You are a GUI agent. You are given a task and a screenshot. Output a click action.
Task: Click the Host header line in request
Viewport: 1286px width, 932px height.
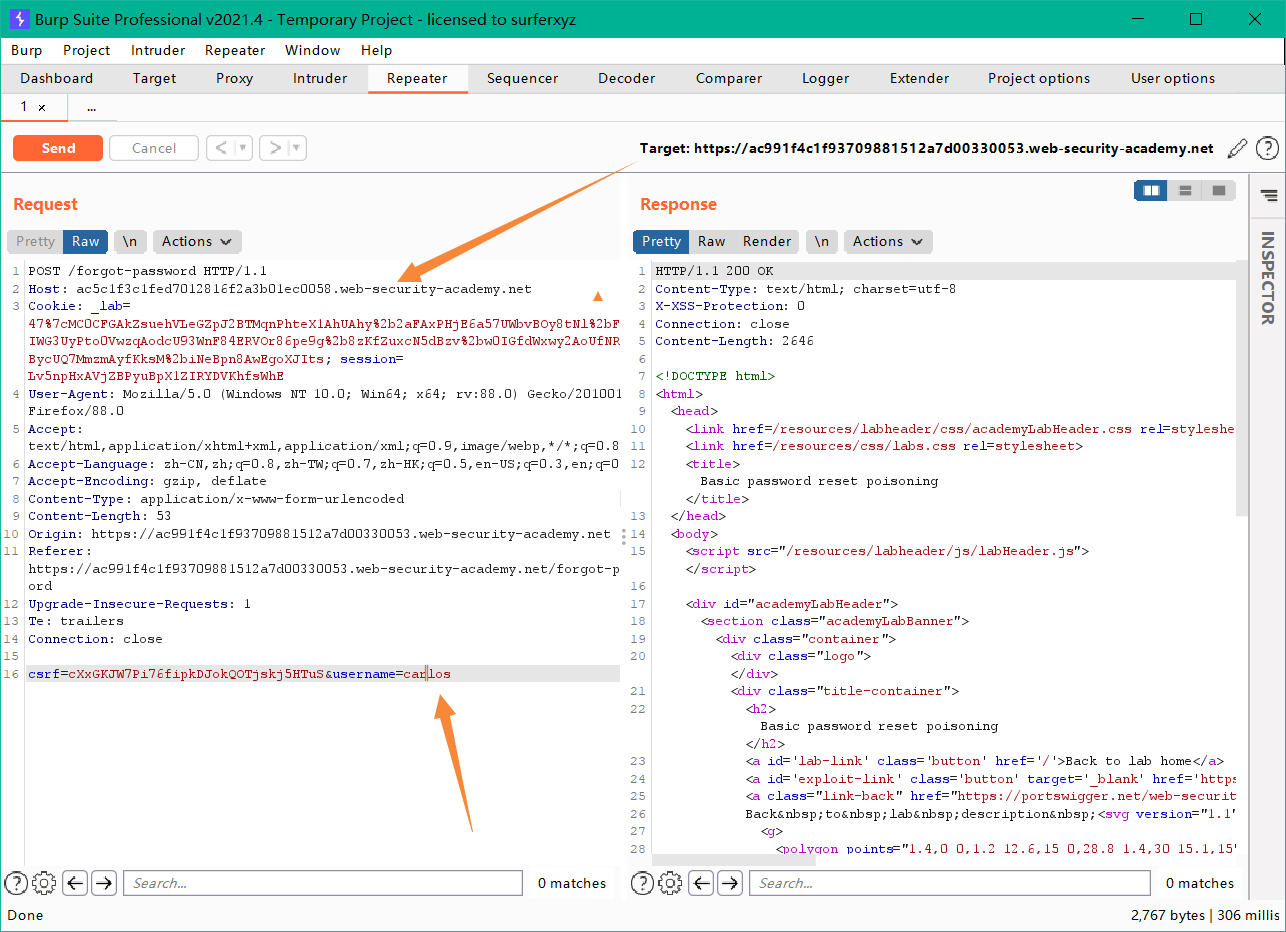(279, 289)
